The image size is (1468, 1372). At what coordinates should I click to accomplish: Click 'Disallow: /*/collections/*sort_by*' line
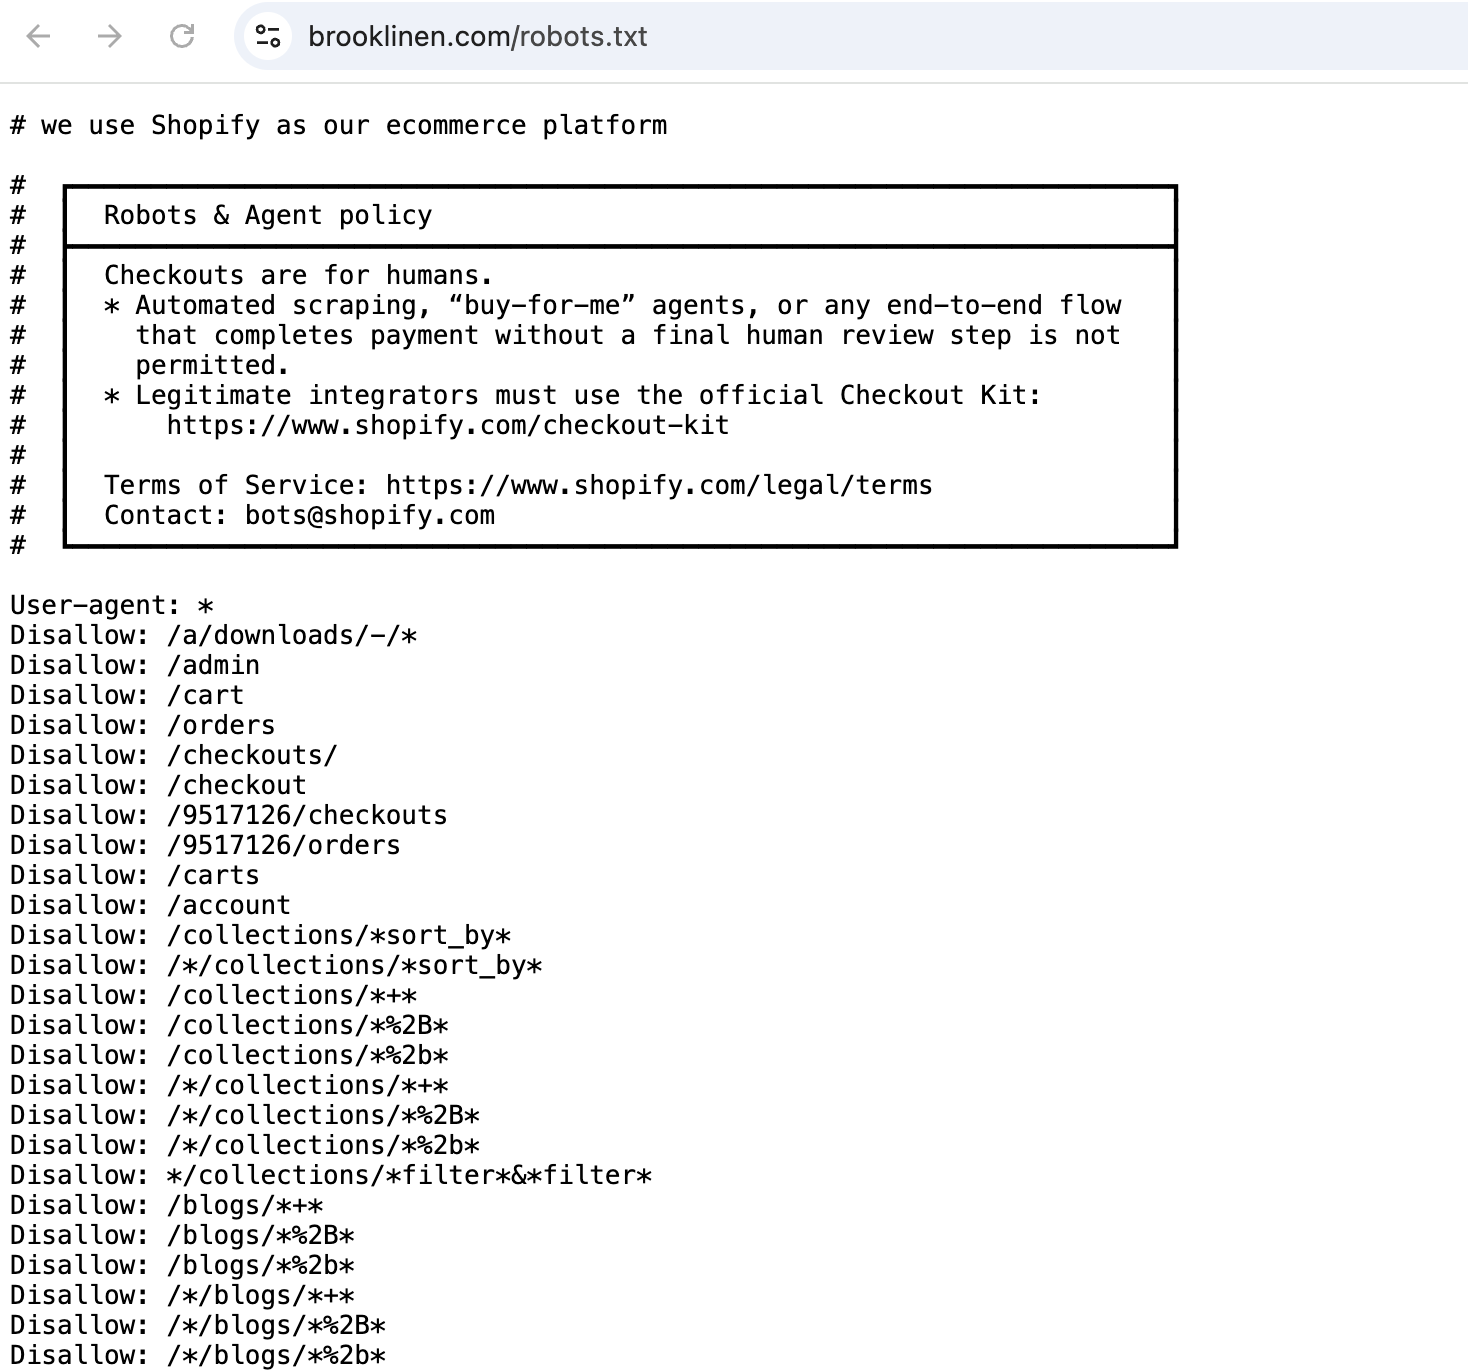click(x=277, y=966)
